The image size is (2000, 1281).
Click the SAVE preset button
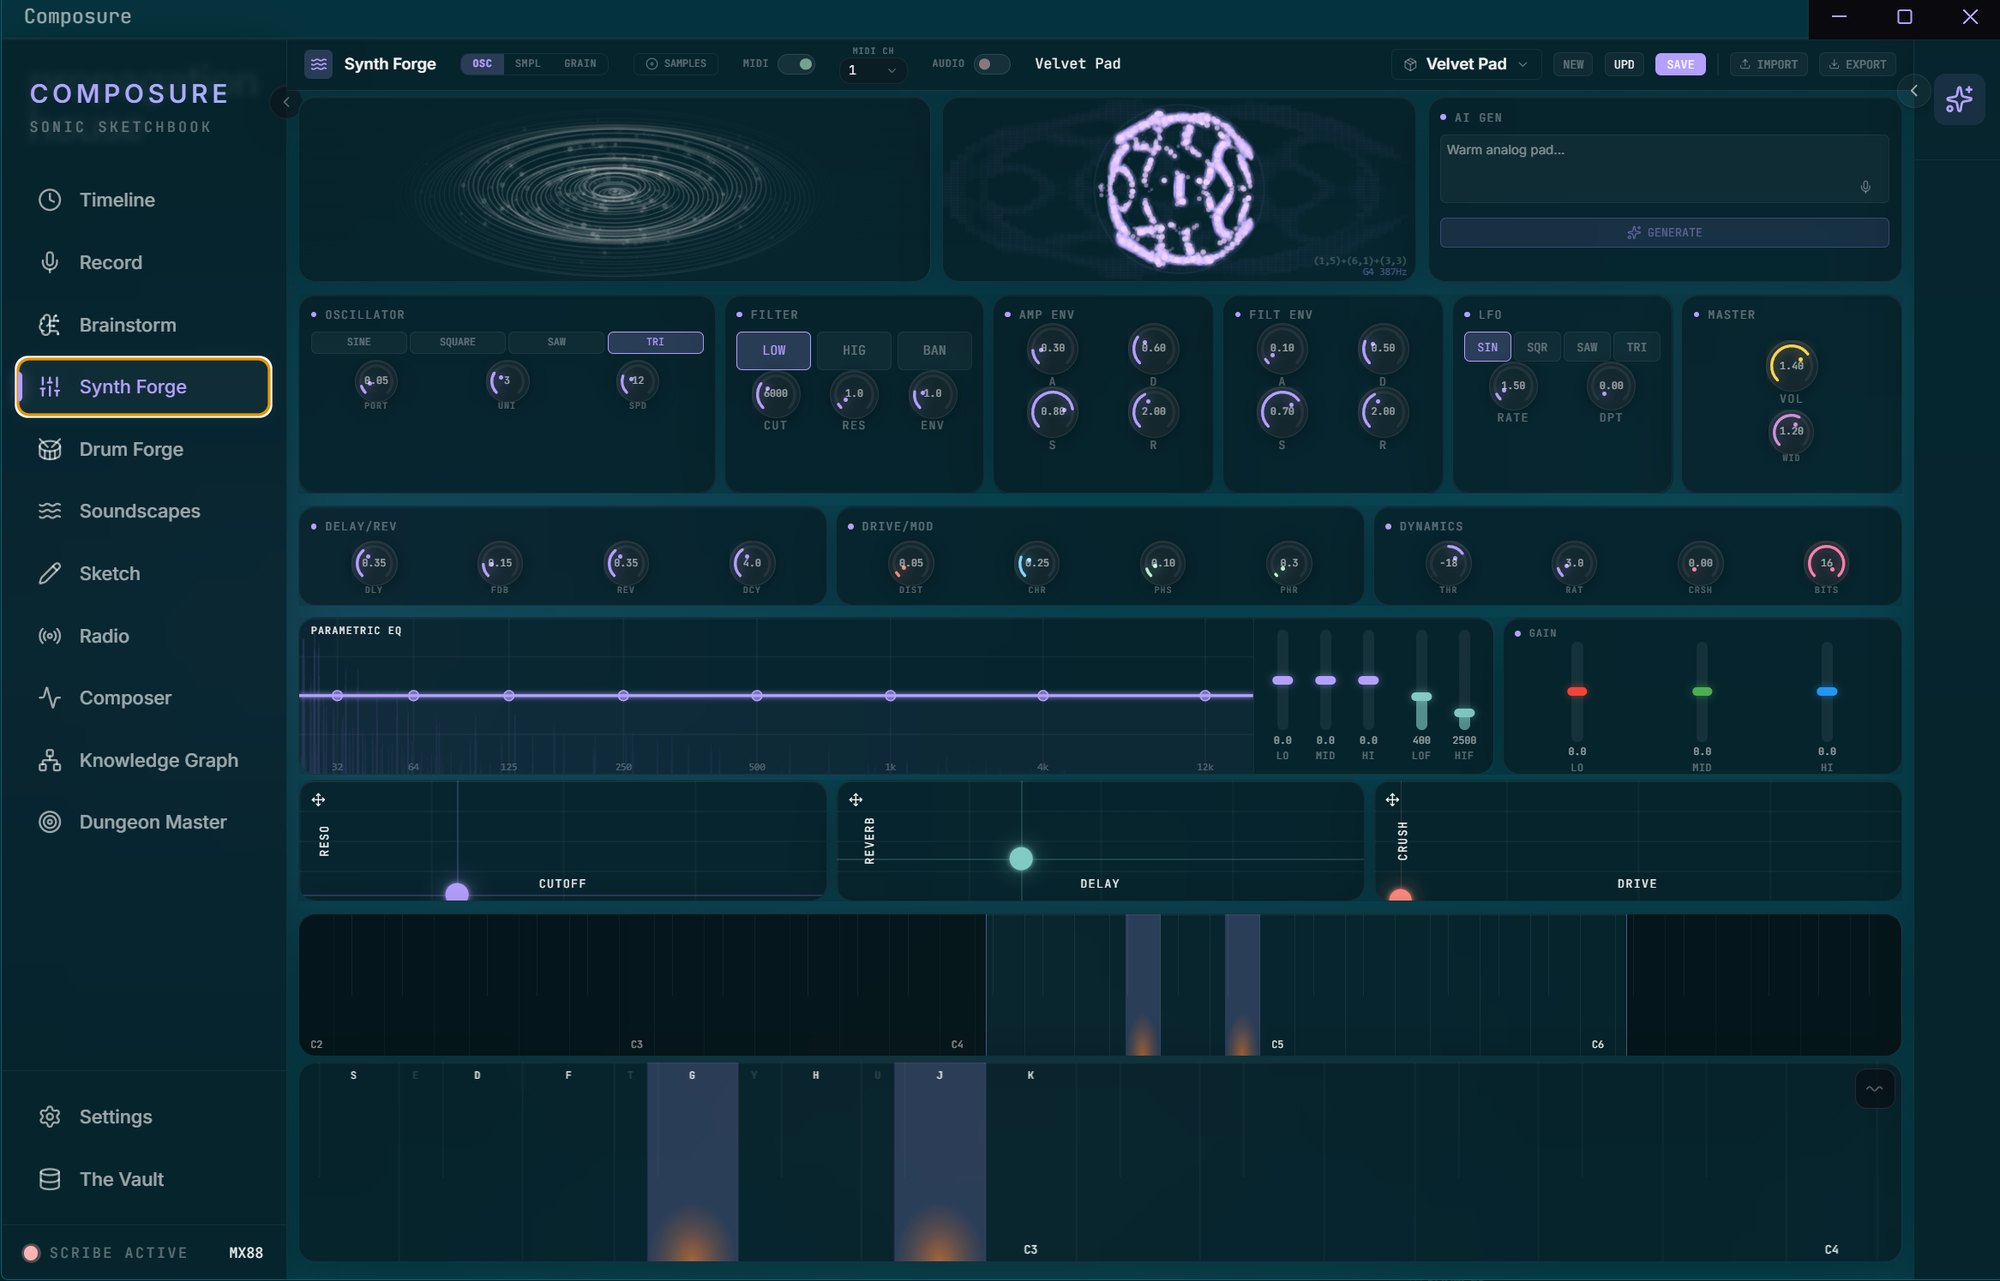tap(1680, 64)
